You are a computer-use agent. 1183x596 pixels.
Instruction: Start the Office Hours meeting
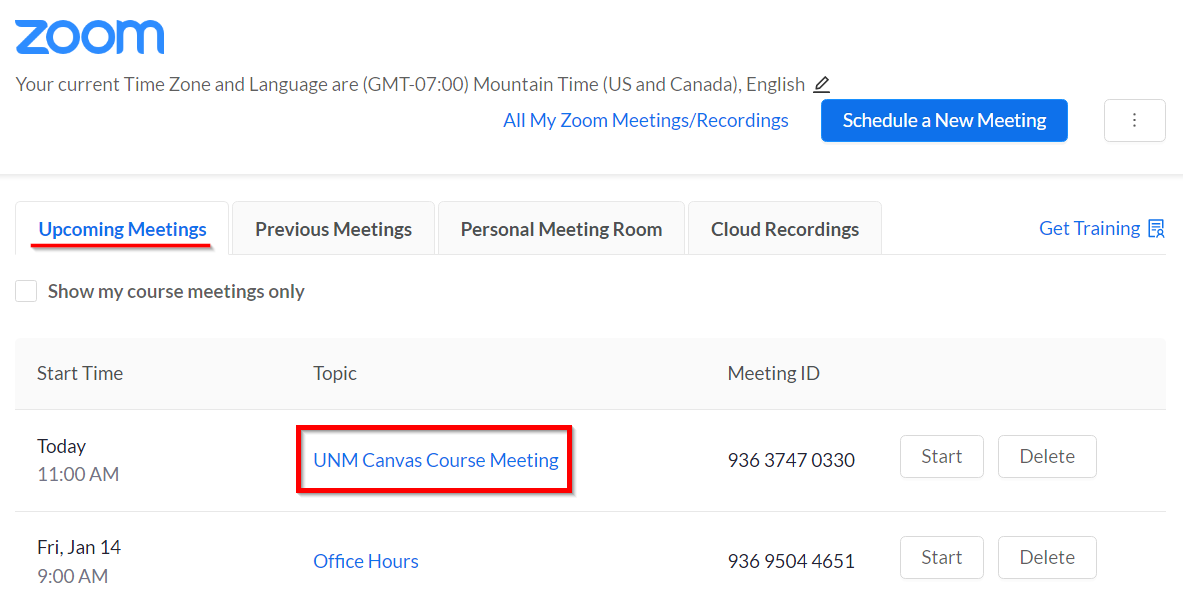coord(941,558)
